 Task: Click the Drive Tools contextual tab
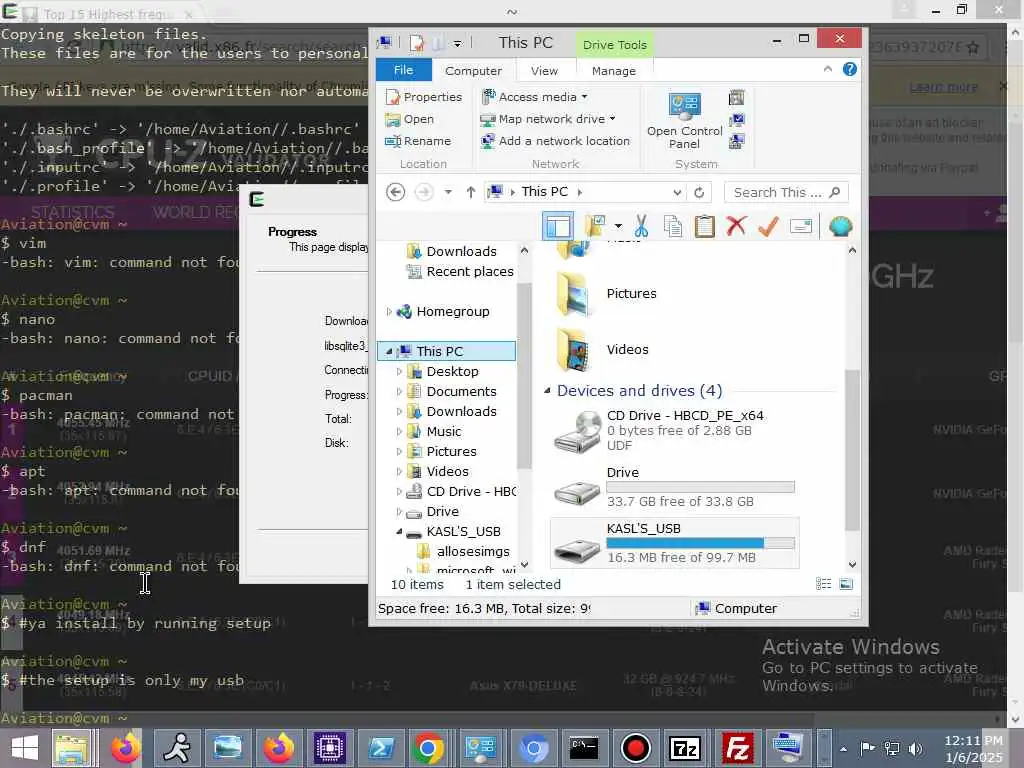point(615,44)
